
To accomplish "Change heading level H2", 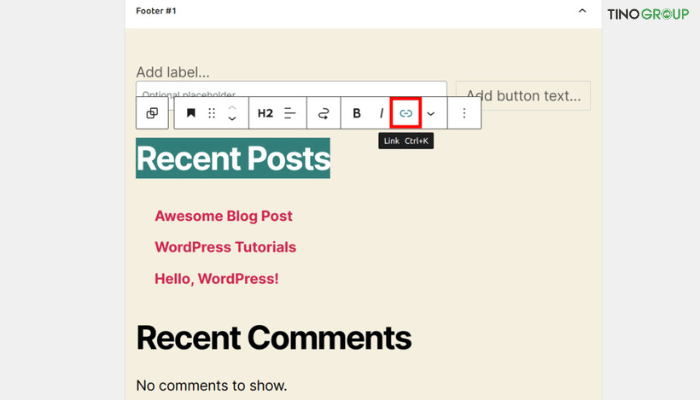I will (265, 113).
